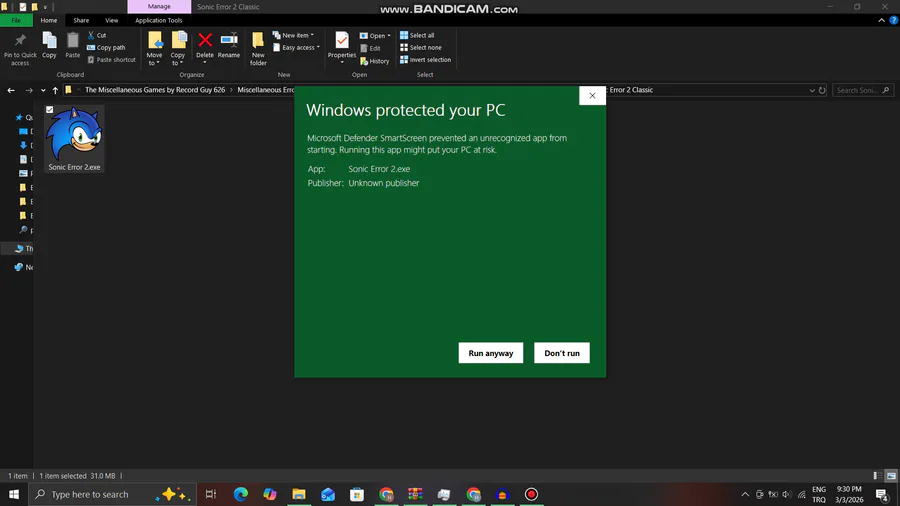Switch to details view layout icon
This screenshot has height=506, width=900.
click(x=877, y=476)
